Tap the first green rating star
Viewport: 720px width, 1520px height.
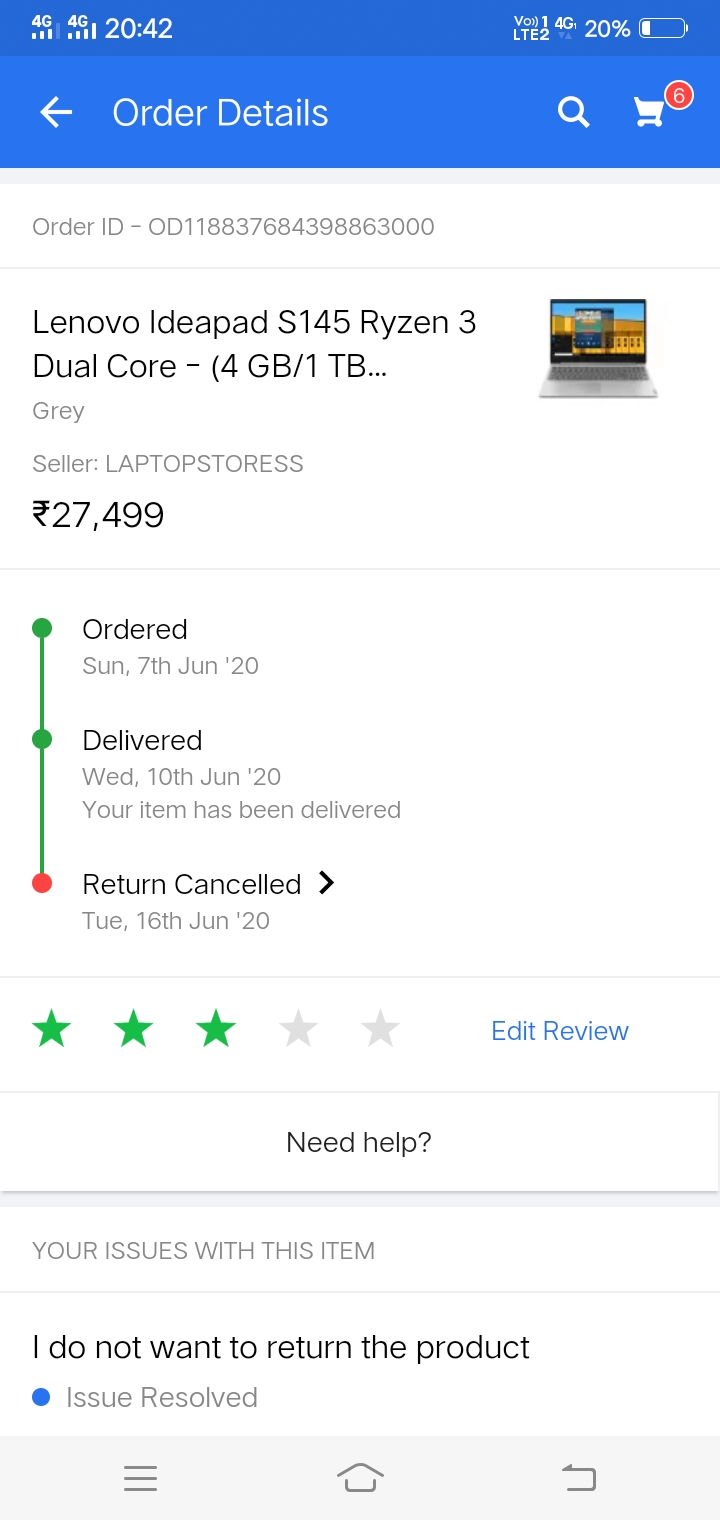click(52, 1029)
